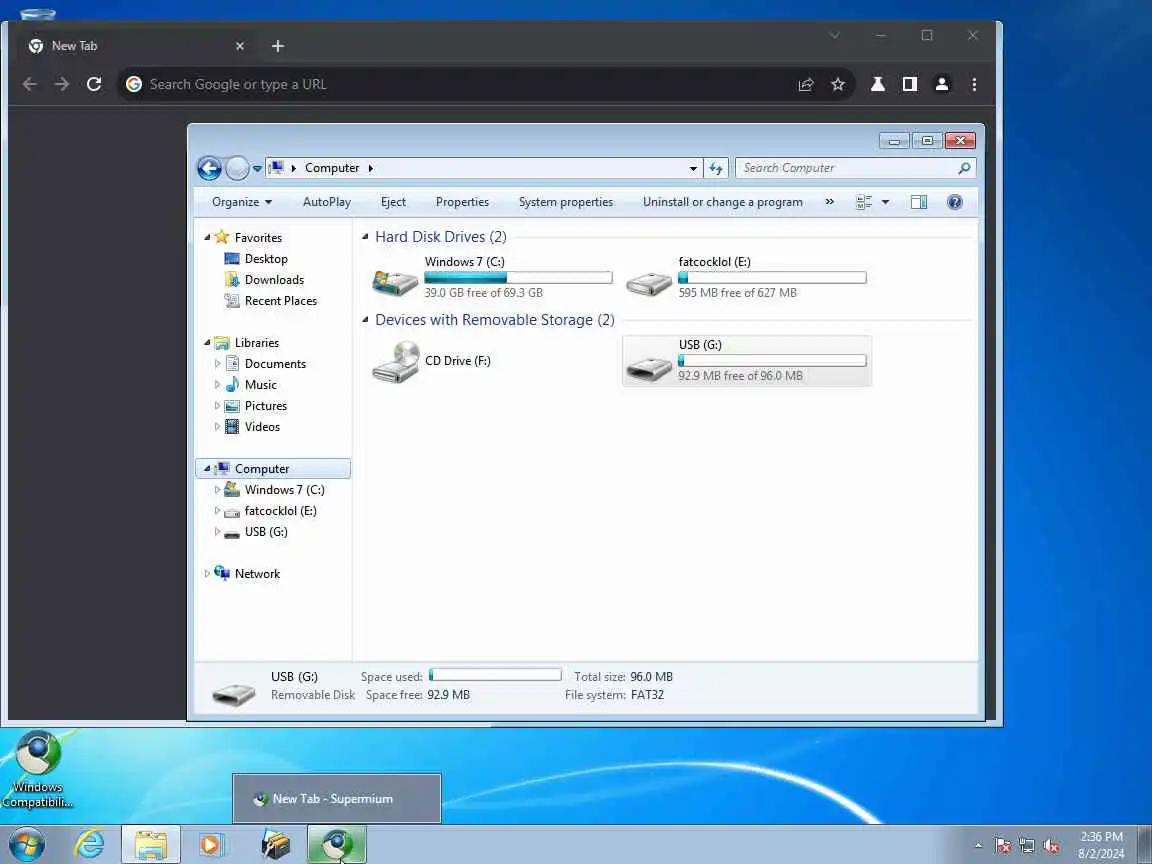Open recent pages dropdown beside Forward button
The height and width of the screenshot is (864, 1152).
(x=257, y=168)
